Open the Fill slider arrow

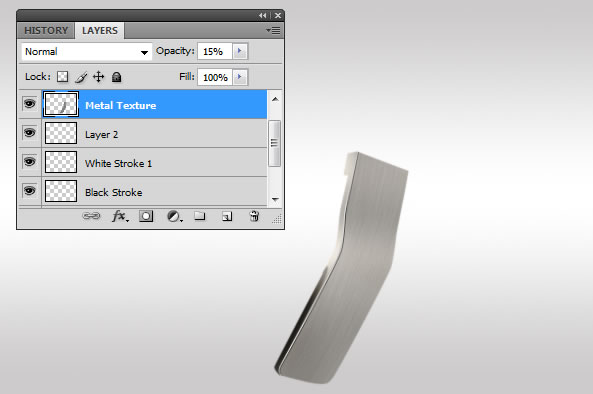(x=240, y=77)
